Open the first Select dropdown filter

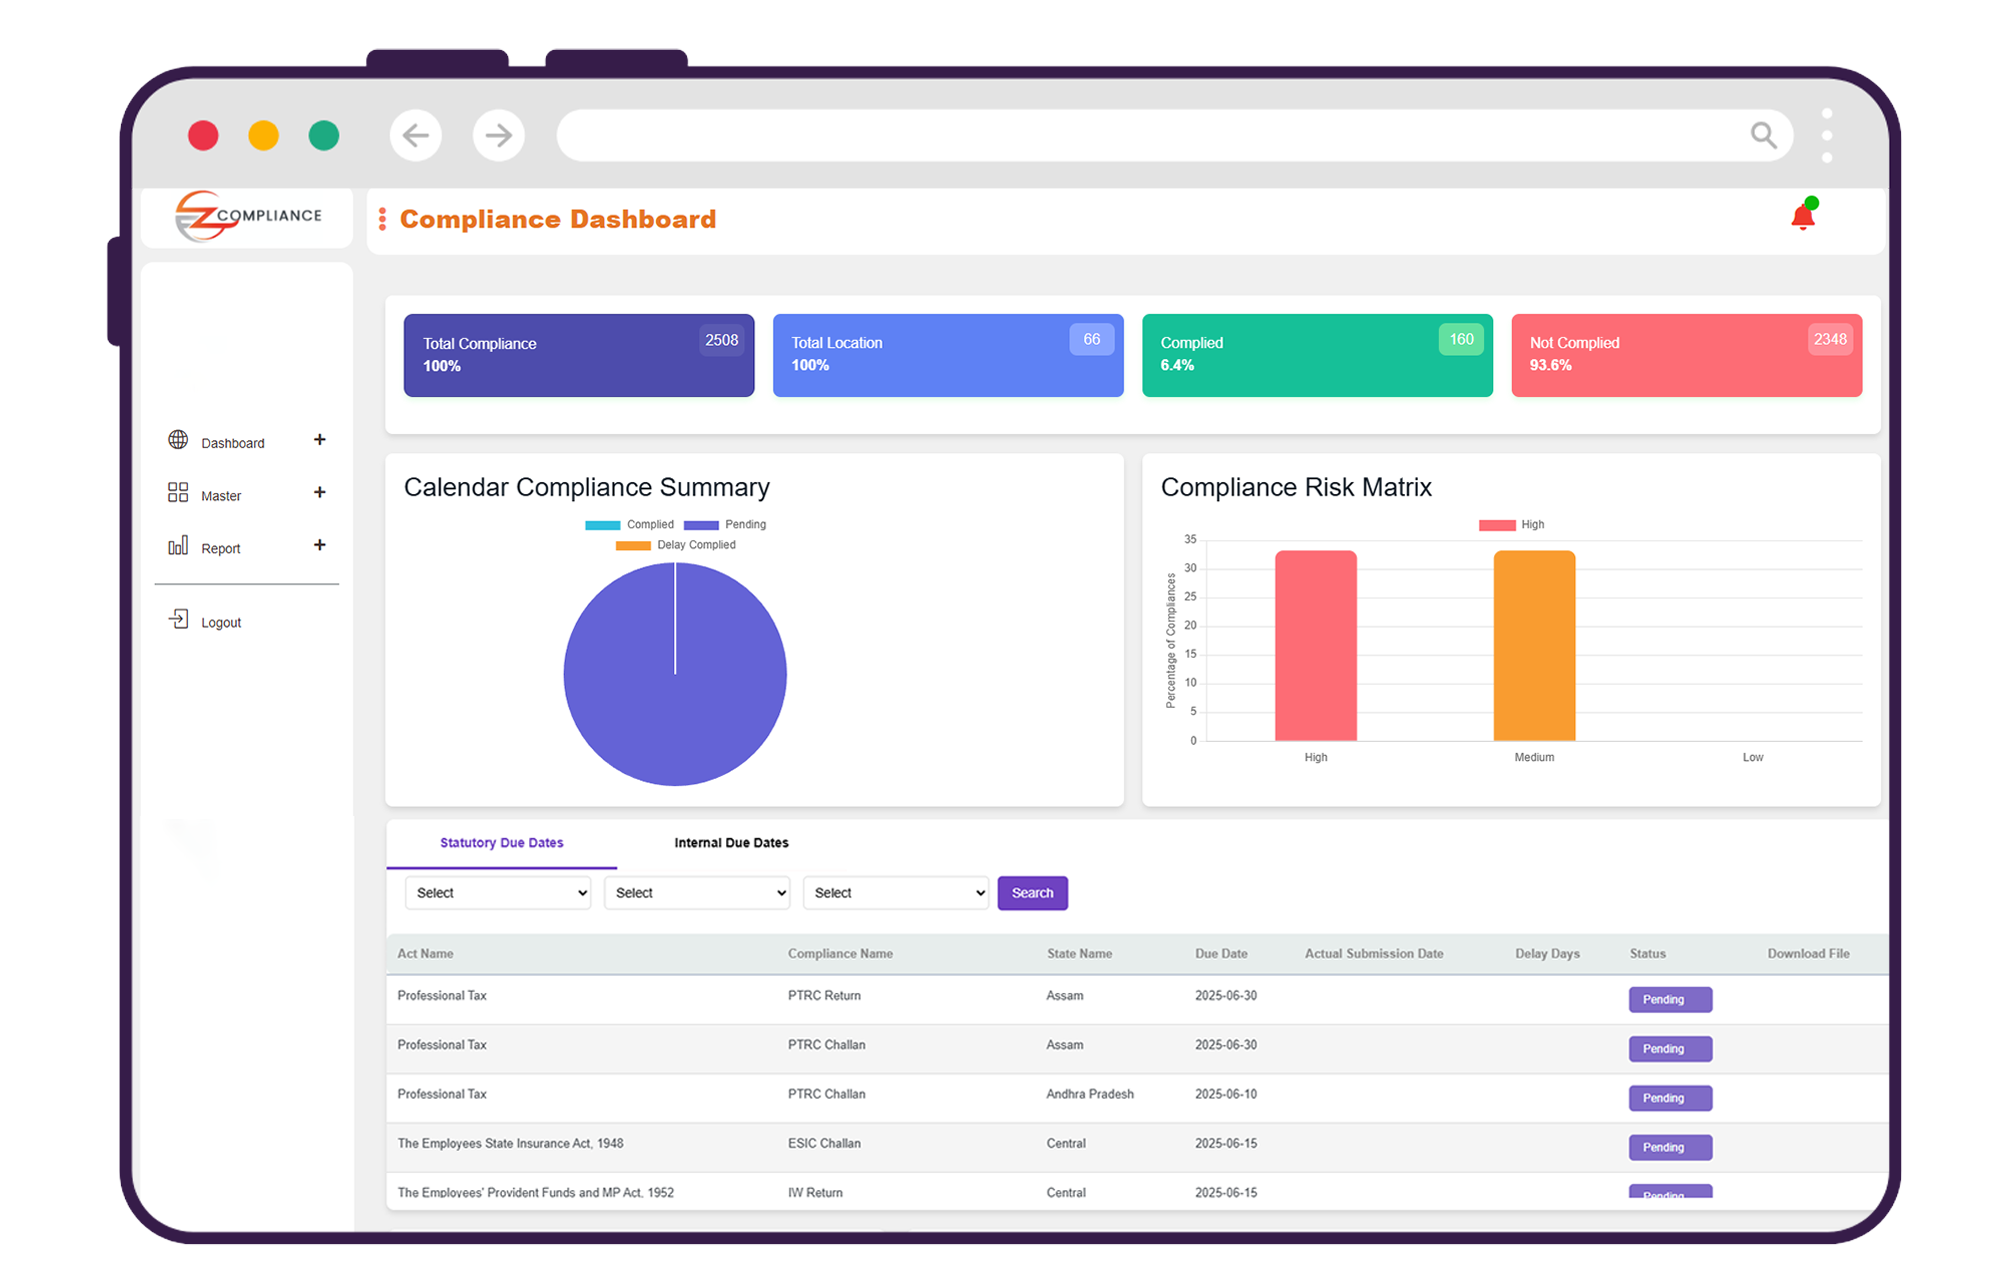pyautogui.click(x=498, y=893)
